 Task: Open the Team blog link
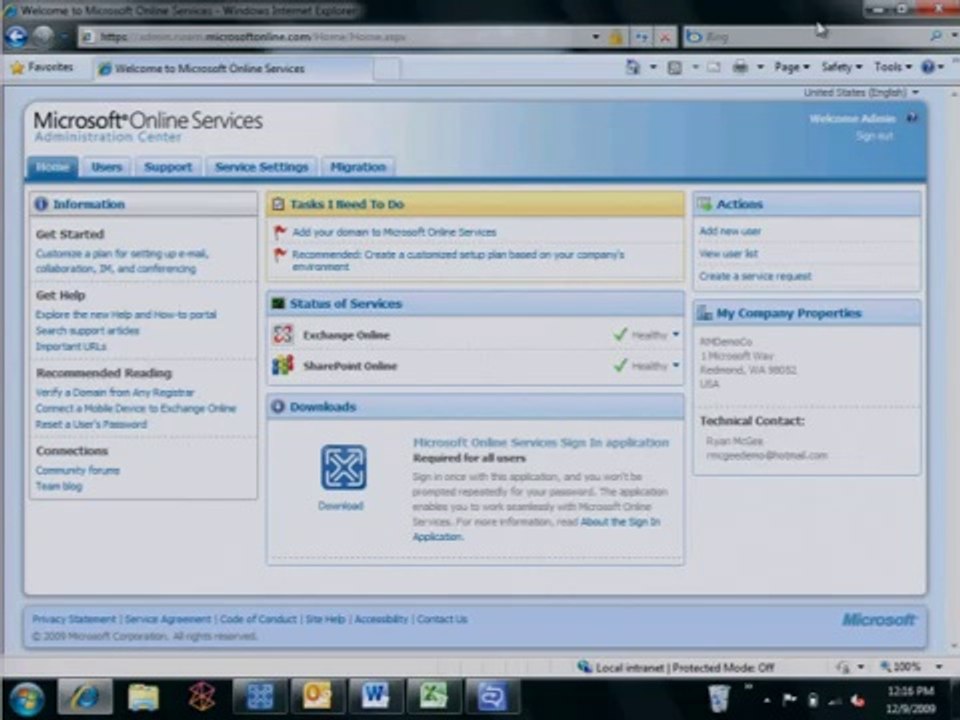pos(58,486)
